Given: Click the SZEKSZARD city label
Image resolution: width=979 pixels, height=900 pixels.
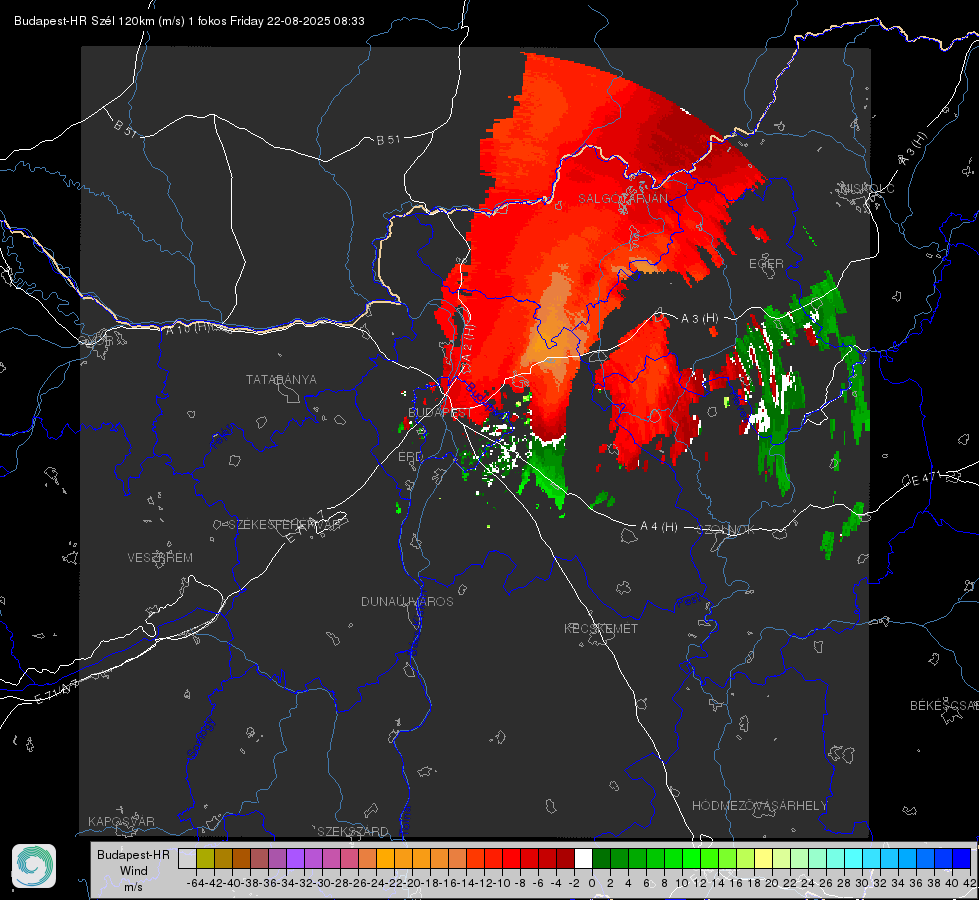Looking at the screenshot, I should 353,831.
